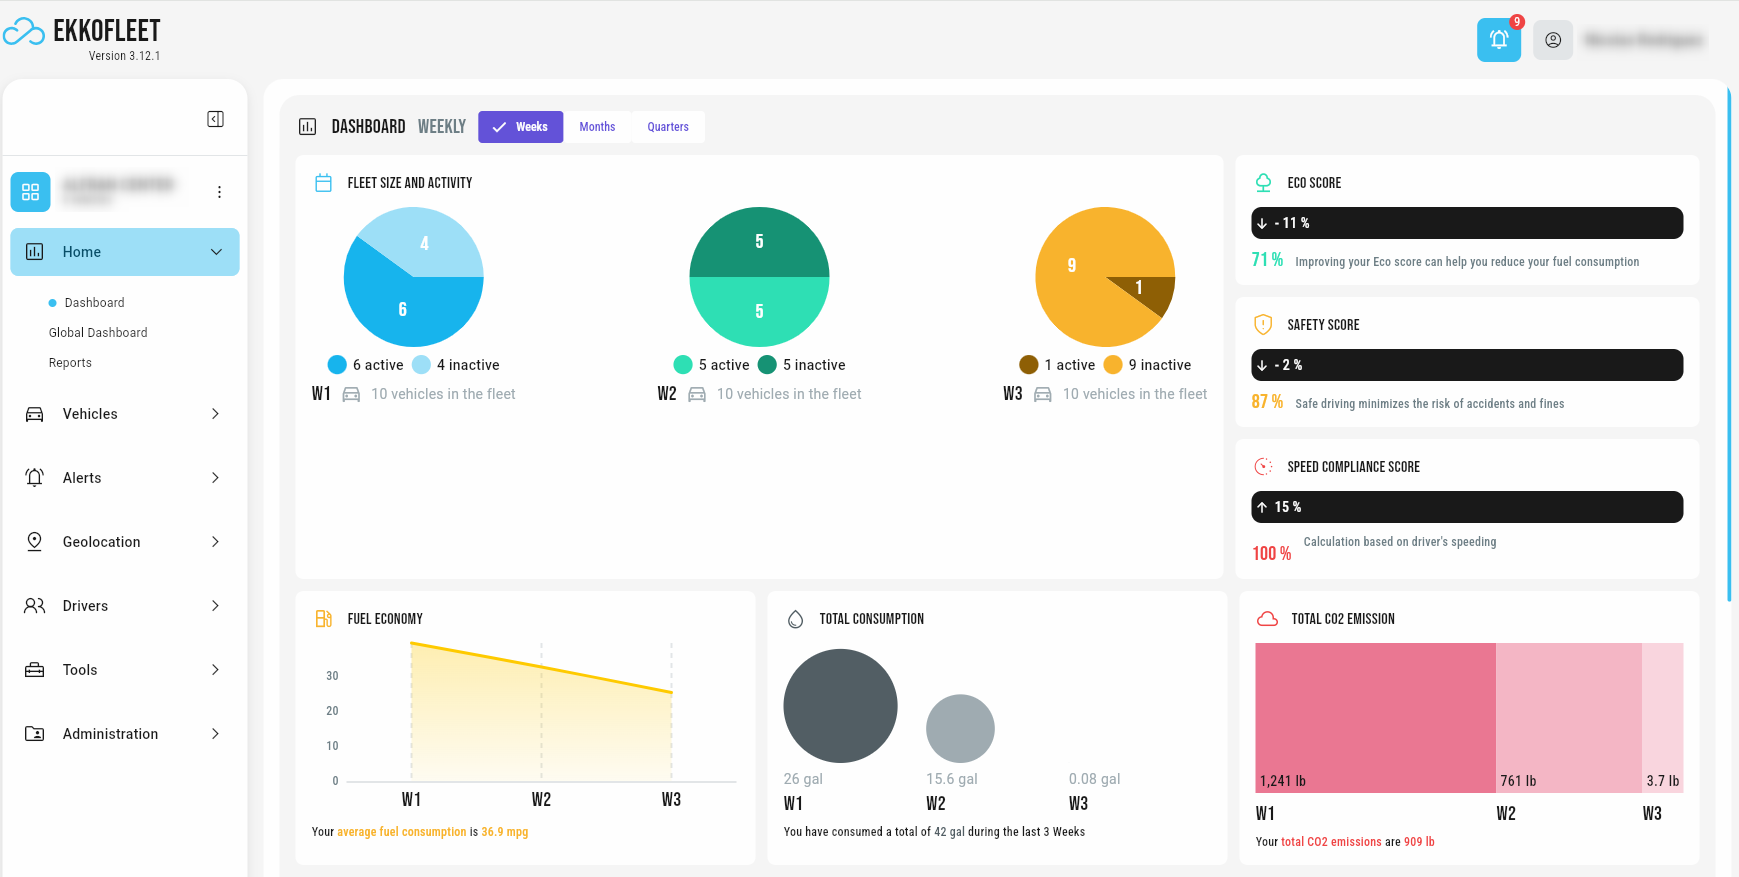1739x877 pixels.
Task: Open the notifications bell icon
Action: click(1498, 40)
